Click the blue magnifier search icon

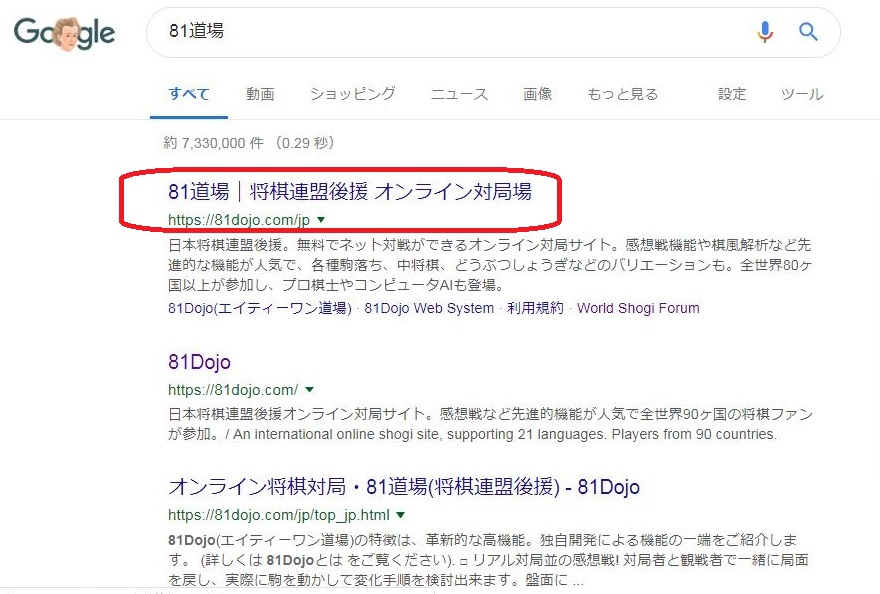pos(808,31)
